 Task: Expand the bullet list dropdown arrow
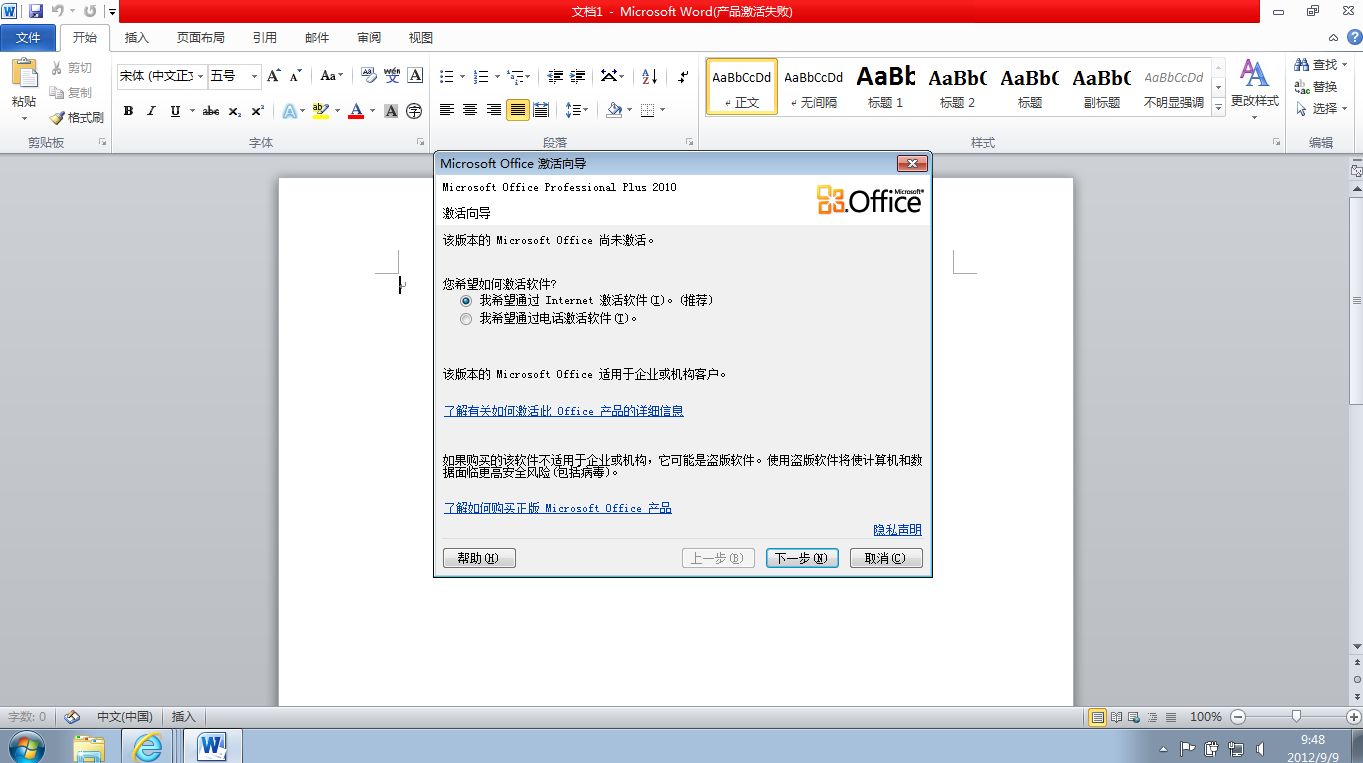461,76
